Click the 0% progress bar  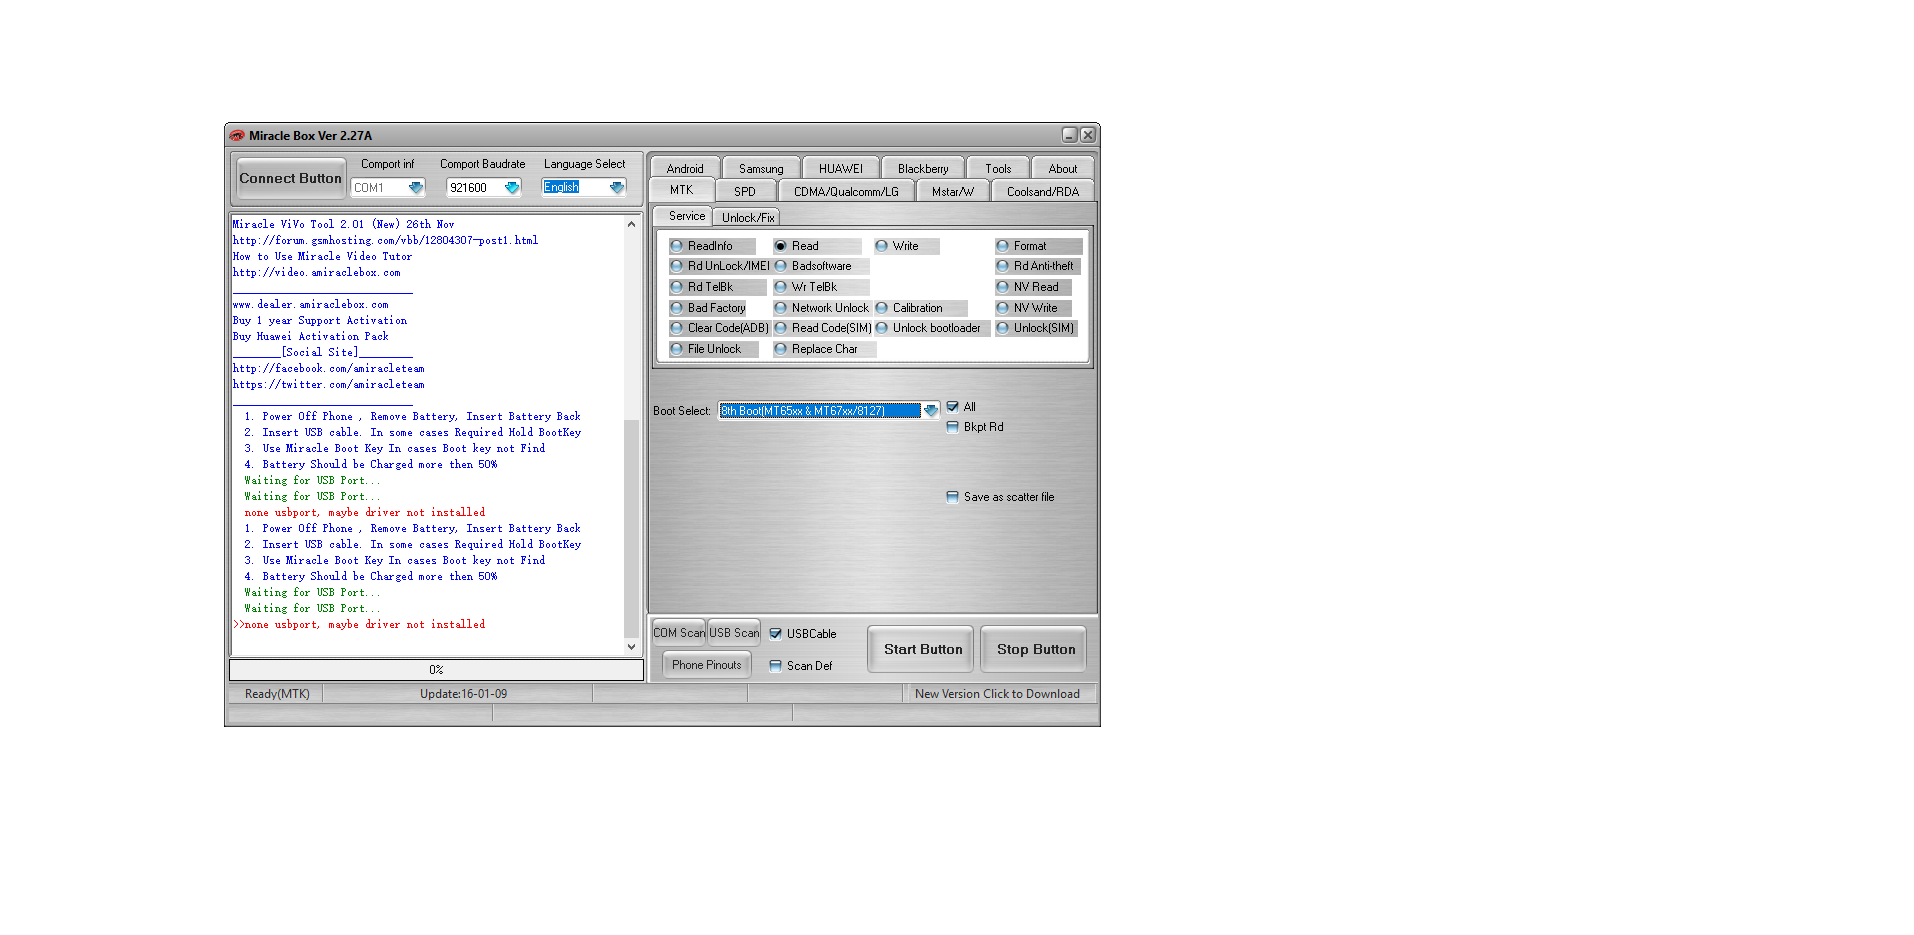click(x=436, y=669)
